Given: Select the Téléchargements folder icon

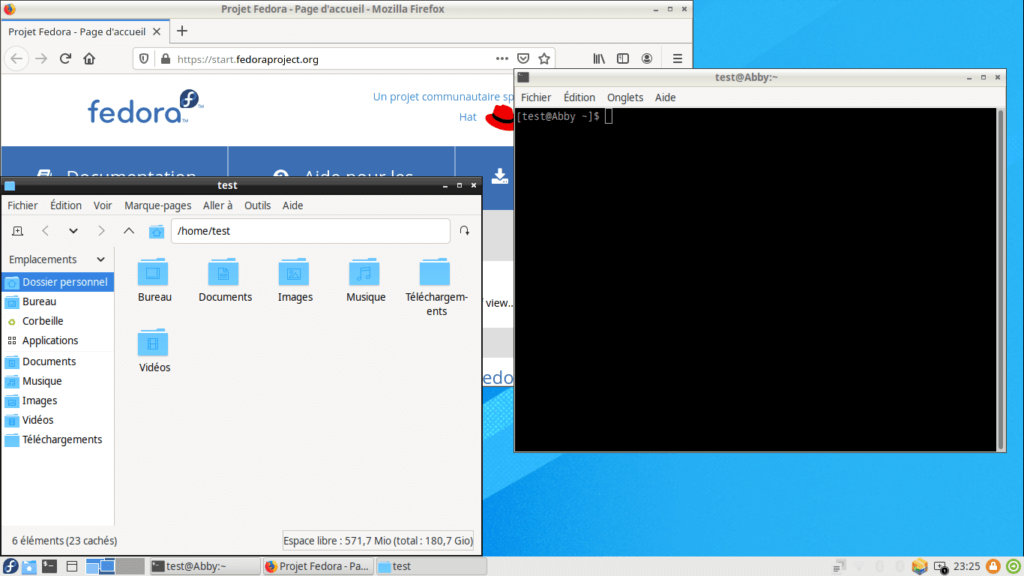Looking at the screenshot, I should pos(435,272).
